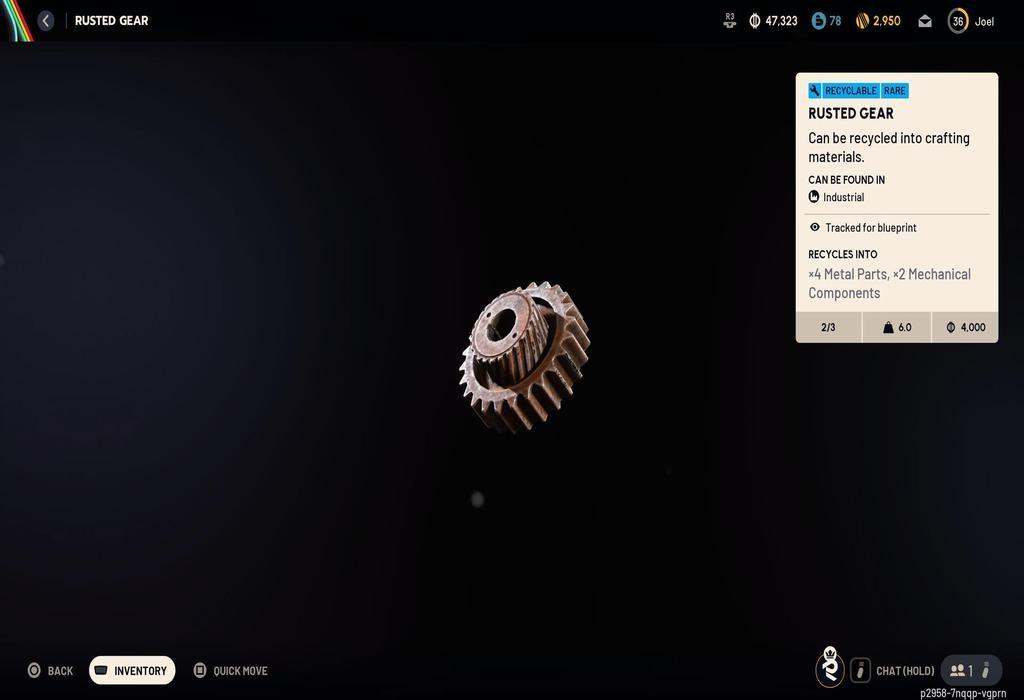
Task: Click the wrench Recyclable tag icon
Action: click(815, 91)
